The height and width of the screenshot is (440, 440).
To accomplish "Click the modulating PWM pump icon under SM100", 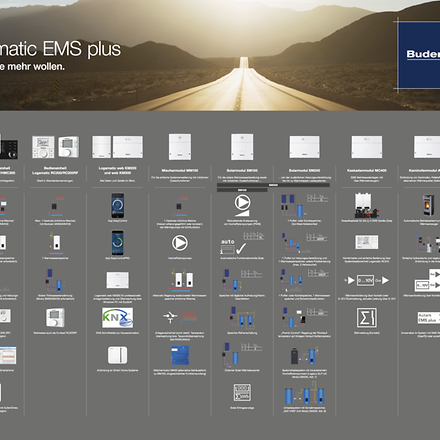I will [x=242, y=205].
